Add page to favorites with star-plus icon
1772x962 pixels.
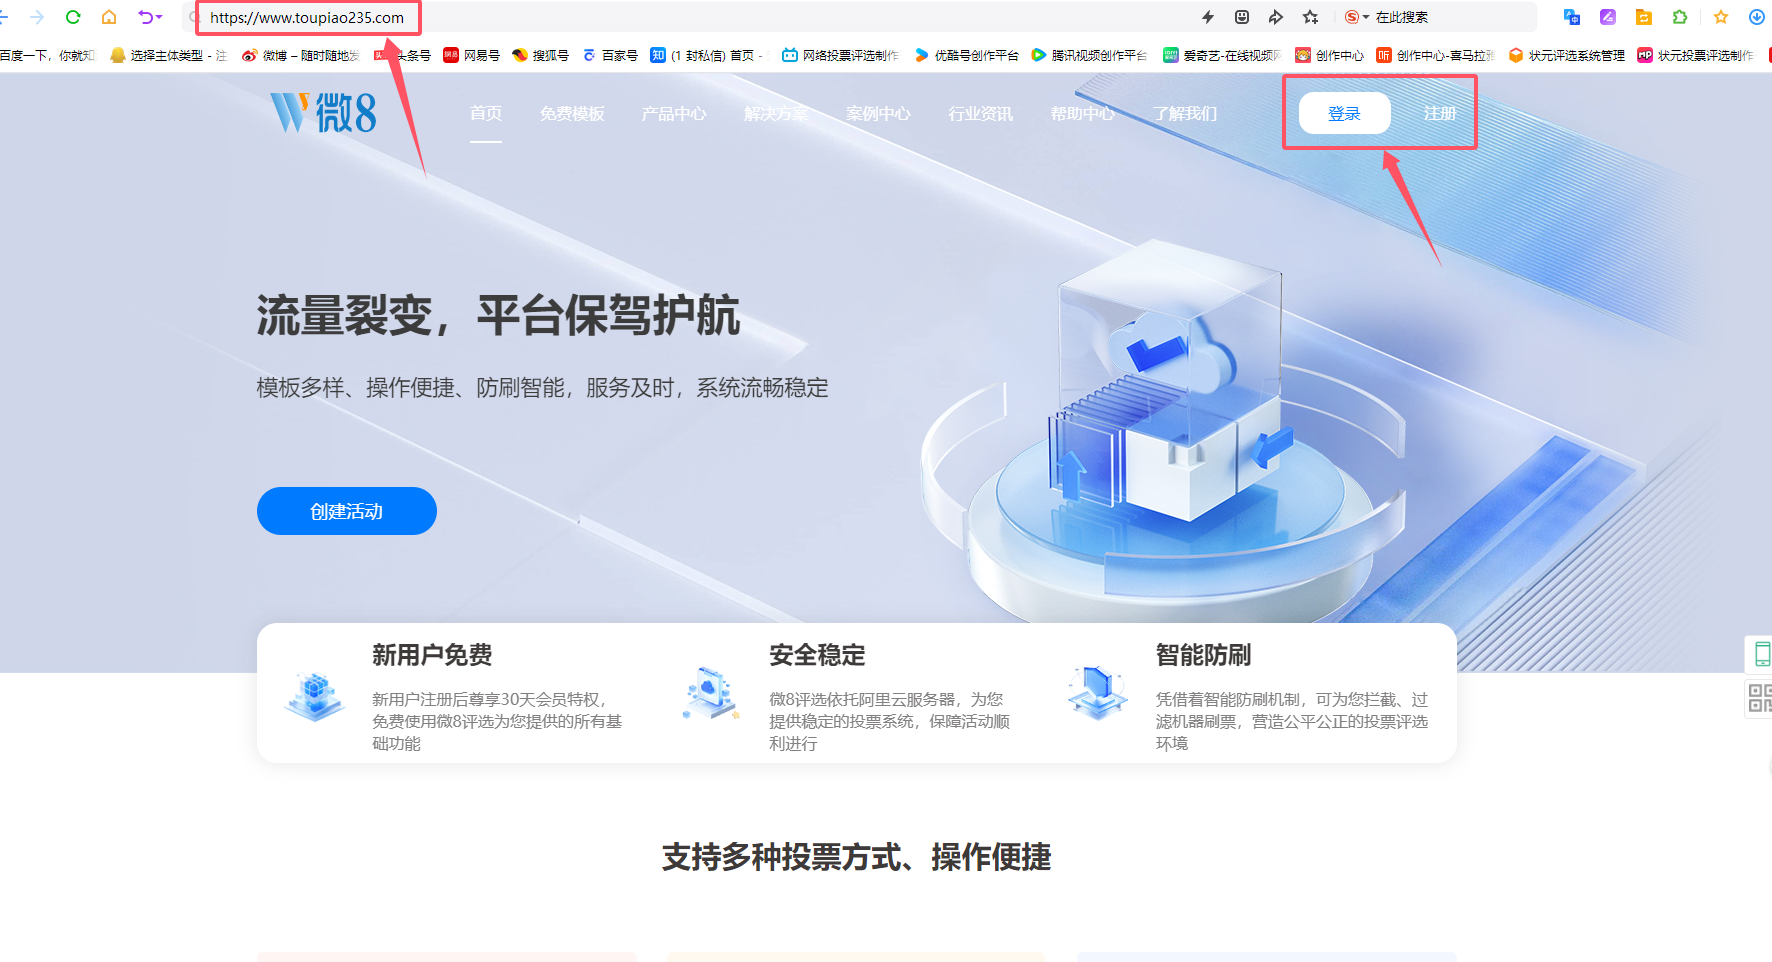(1310, 17)
